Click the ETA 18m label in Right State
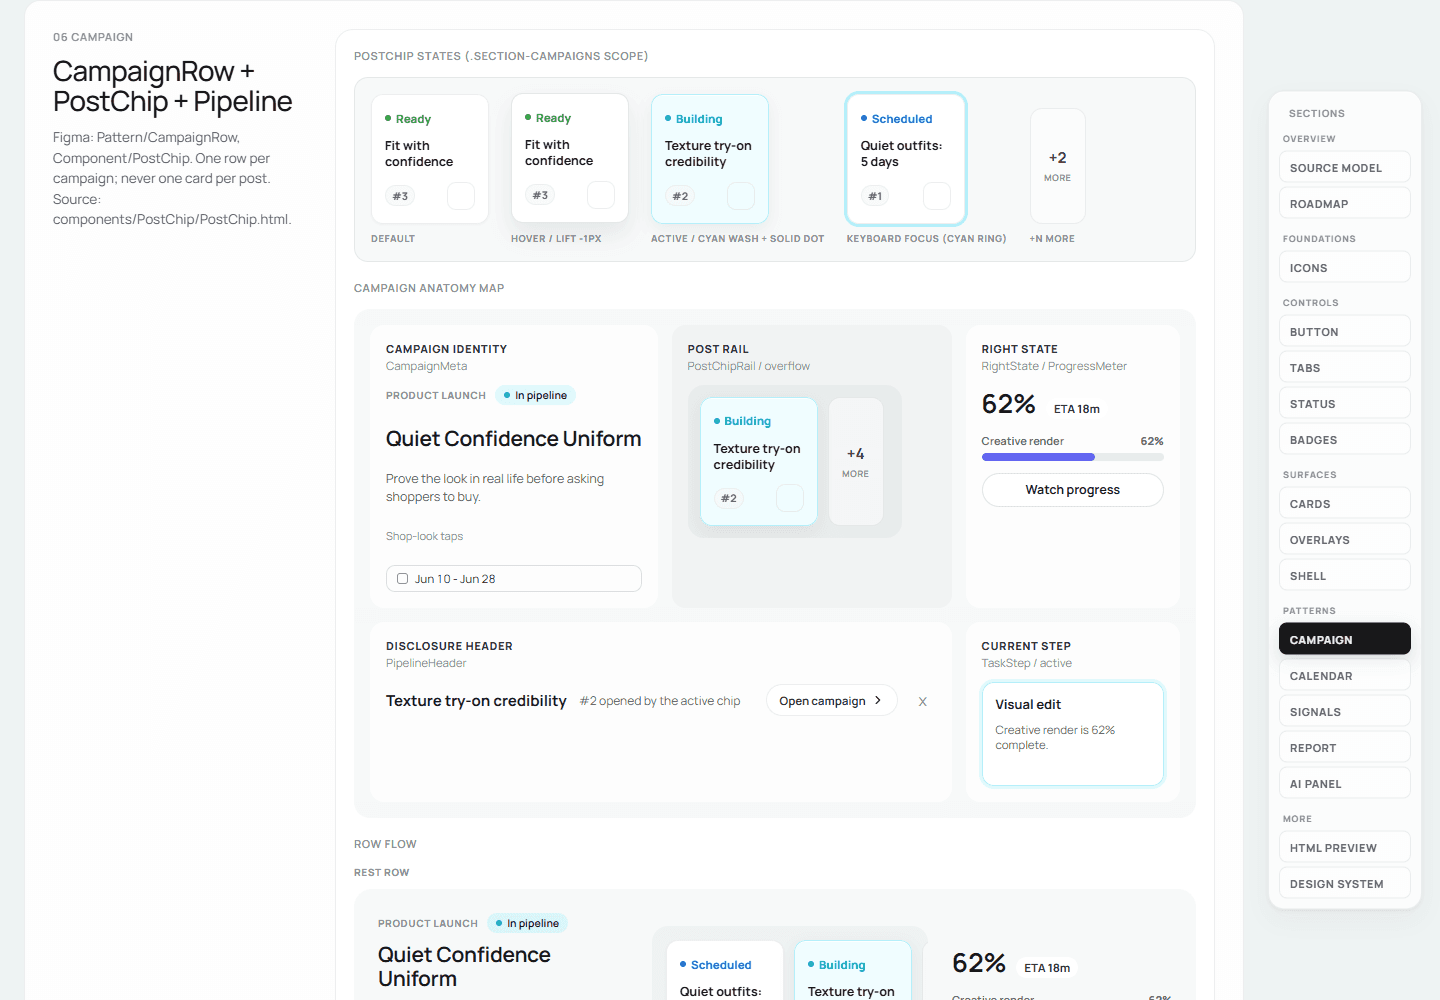The image size is (1440, 1000). pos(1077,409)
